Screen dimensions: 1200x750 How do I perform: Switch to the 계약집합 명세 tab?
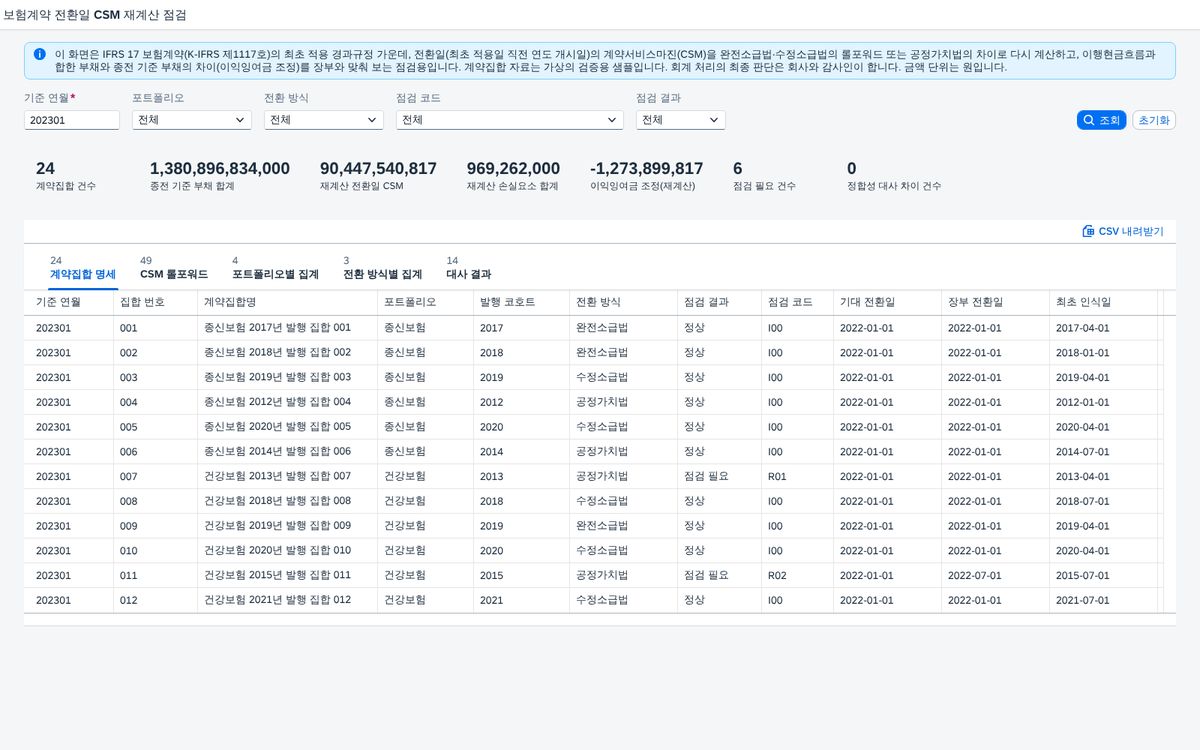[x=83, y=268]
